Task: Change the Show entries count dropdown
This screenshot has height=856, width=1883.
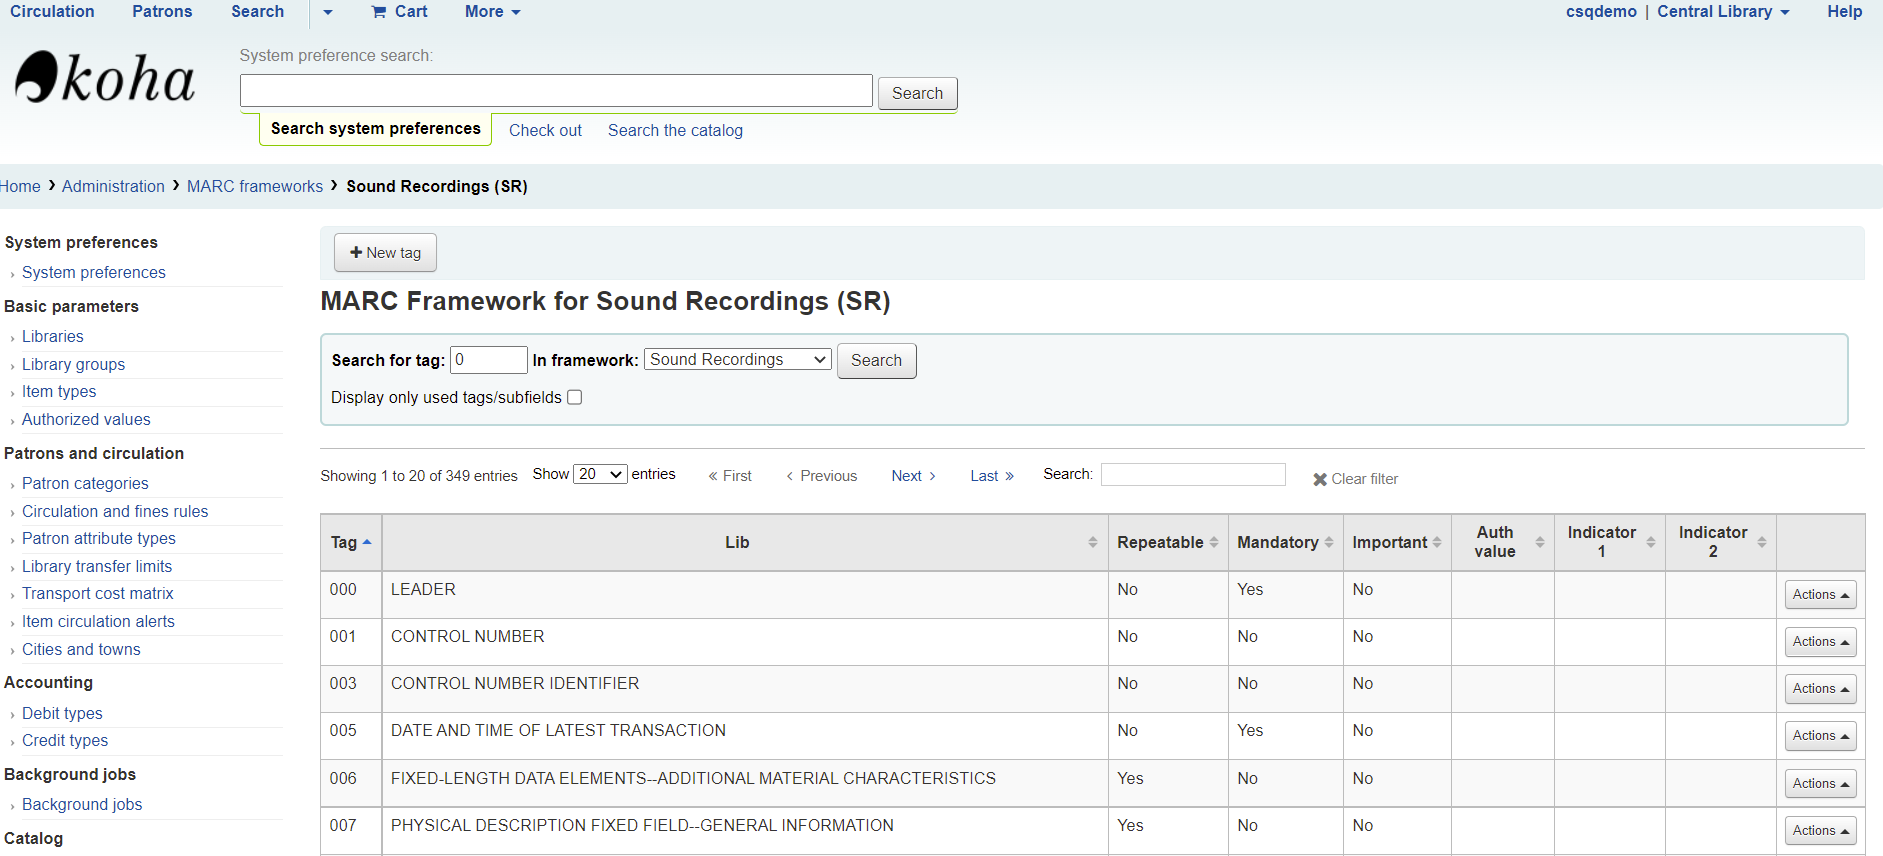Action: (600, 474)
